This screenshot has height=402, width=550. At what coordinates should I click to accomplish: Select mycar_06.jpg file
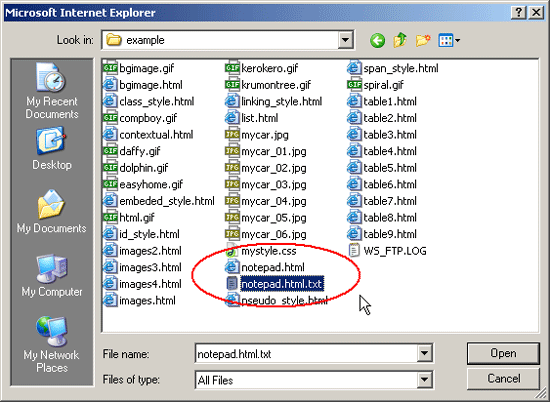tap(266, 234)
